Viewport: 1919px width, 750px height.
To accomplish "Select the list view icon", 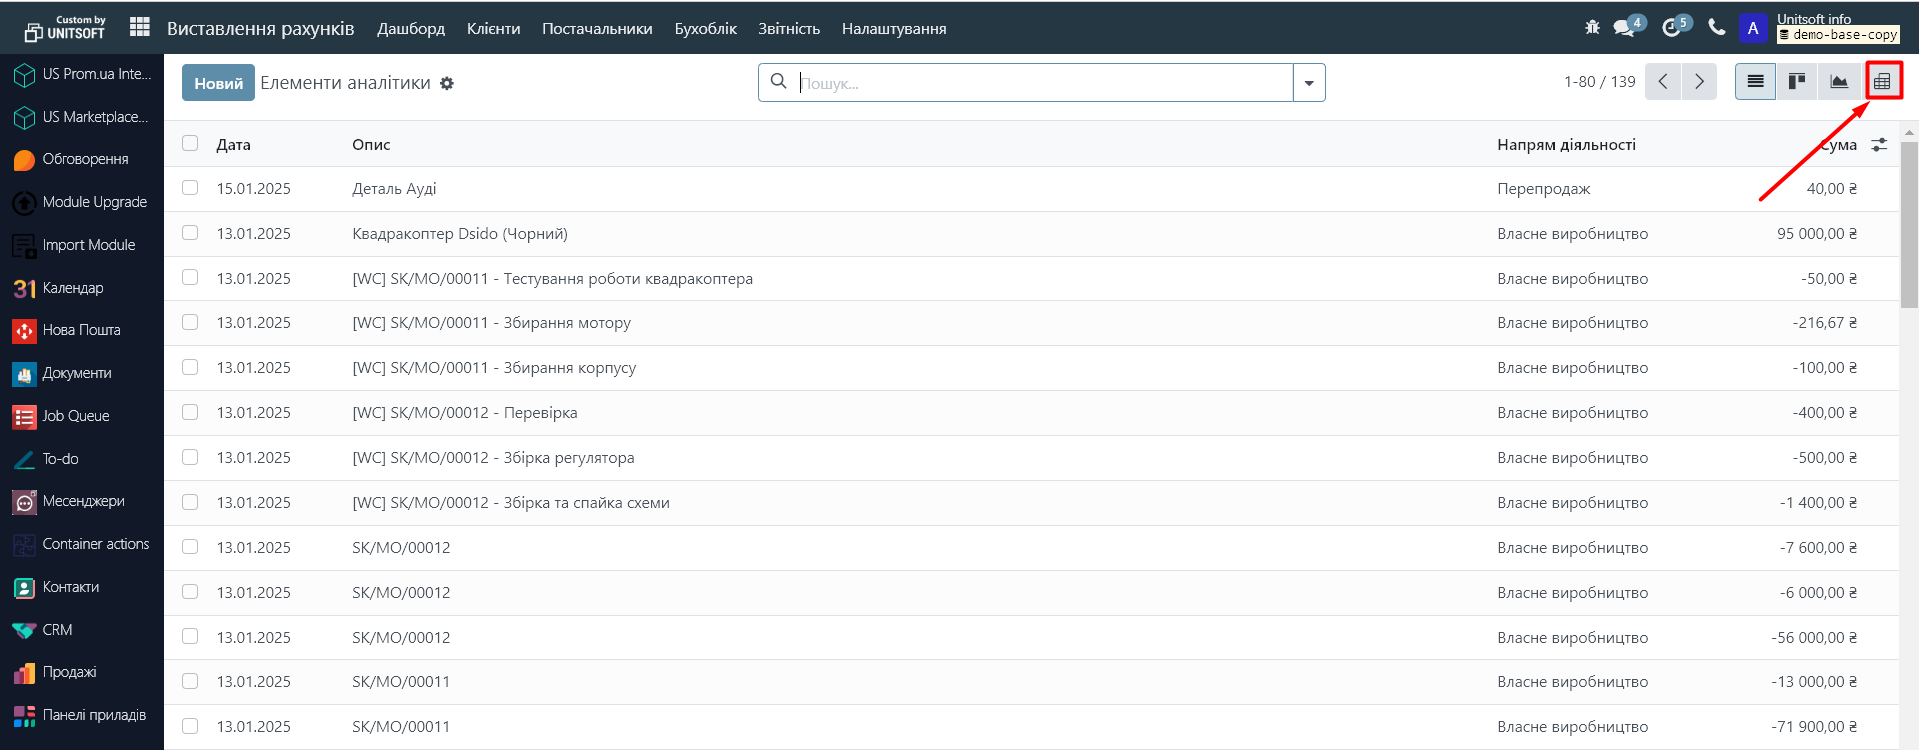I will click(1755, 82).
